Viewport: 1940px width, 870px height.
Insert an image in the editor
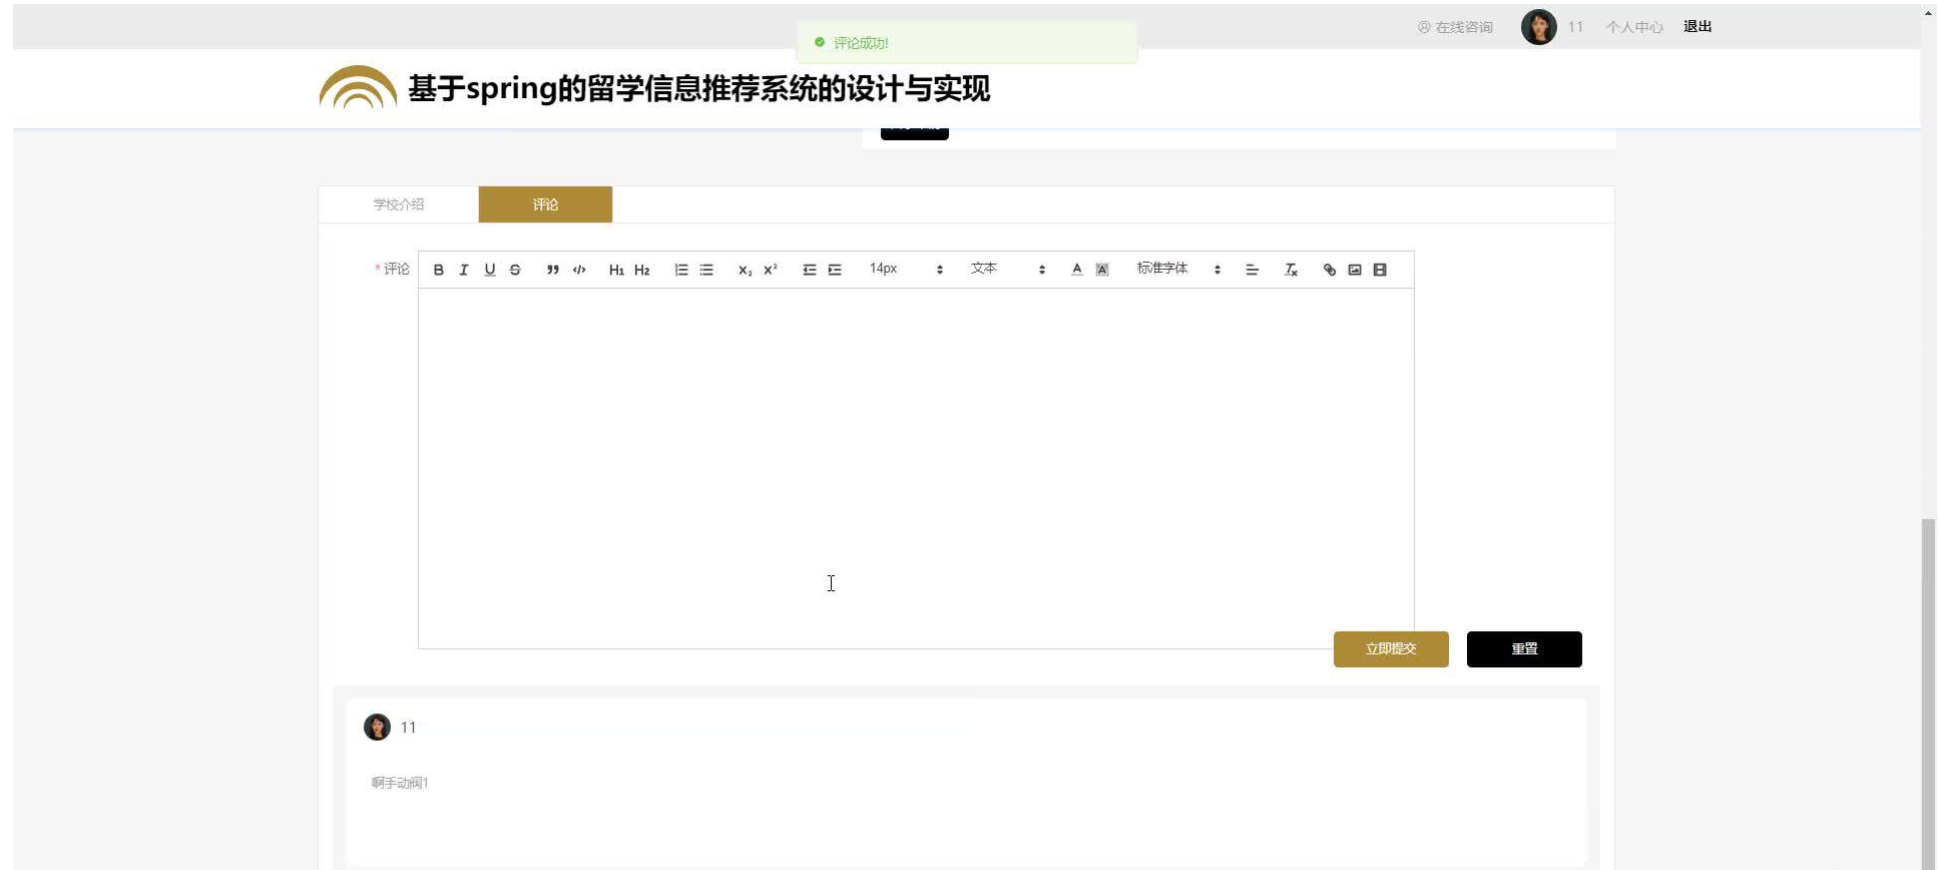(x=1355, y=270)
